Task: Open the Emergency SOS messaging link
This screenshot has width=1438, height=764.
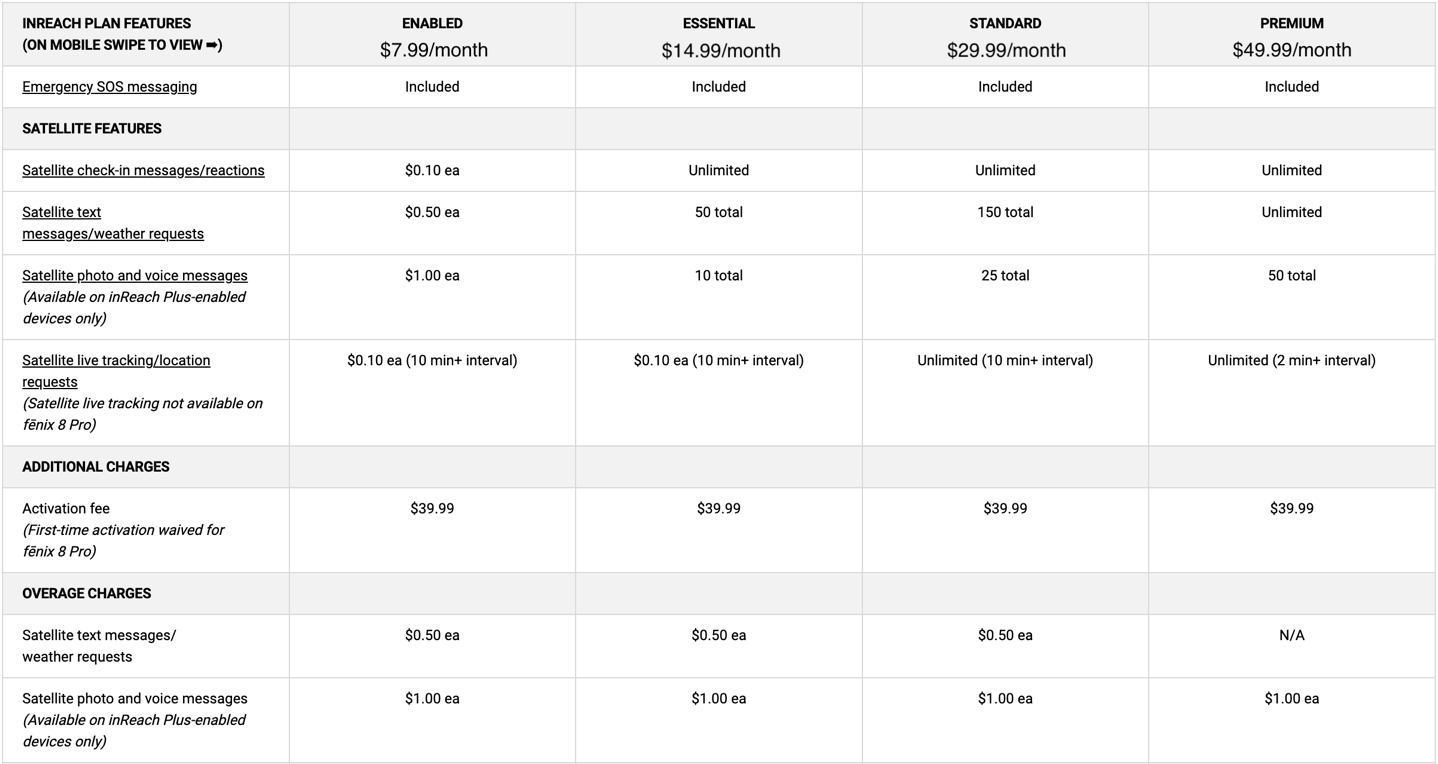Action: [x=109, y=87]
